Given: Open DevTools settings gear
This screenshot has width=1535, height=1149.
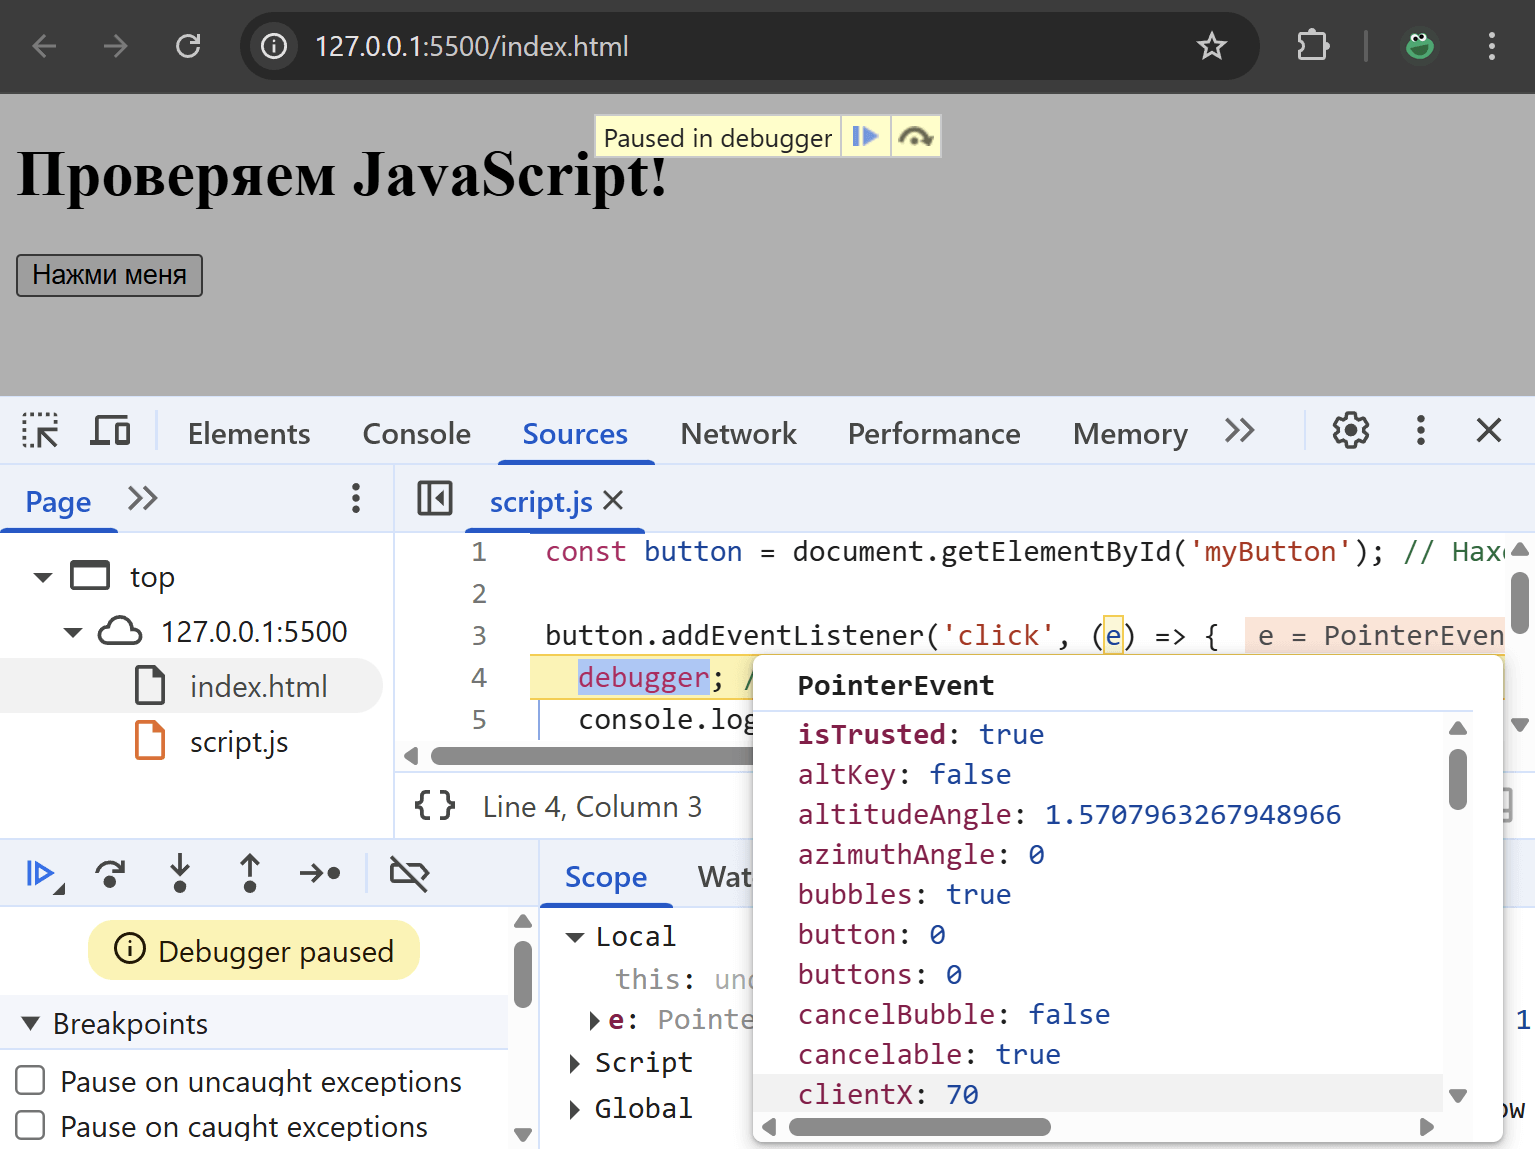Looking at the screenshot, I should coord(1350,432).
